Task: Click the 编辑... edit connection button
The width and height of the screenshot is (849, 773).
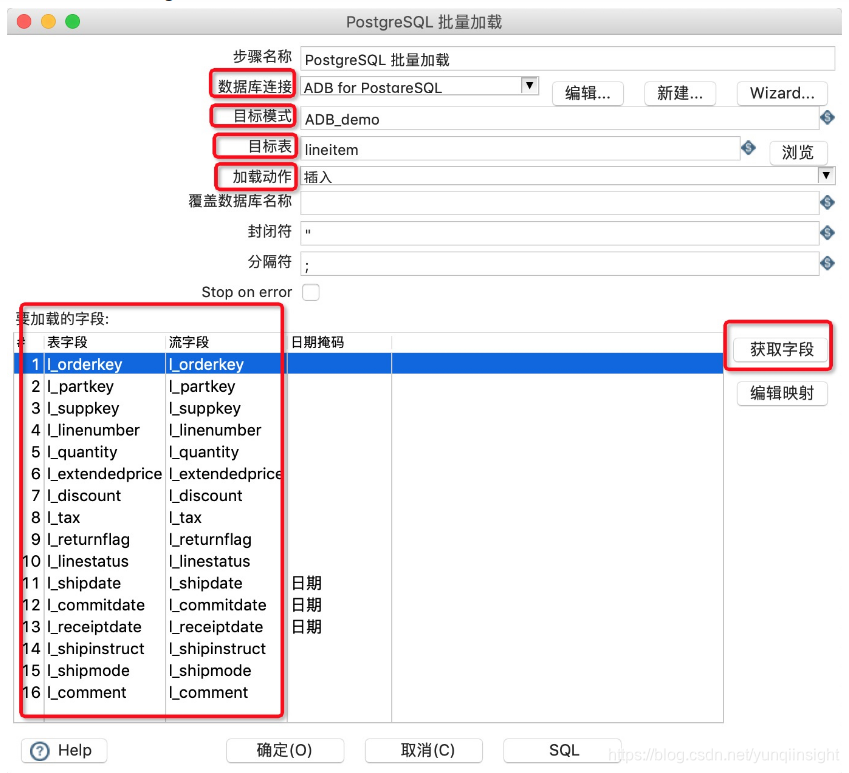Action: (x=587, y=93)
